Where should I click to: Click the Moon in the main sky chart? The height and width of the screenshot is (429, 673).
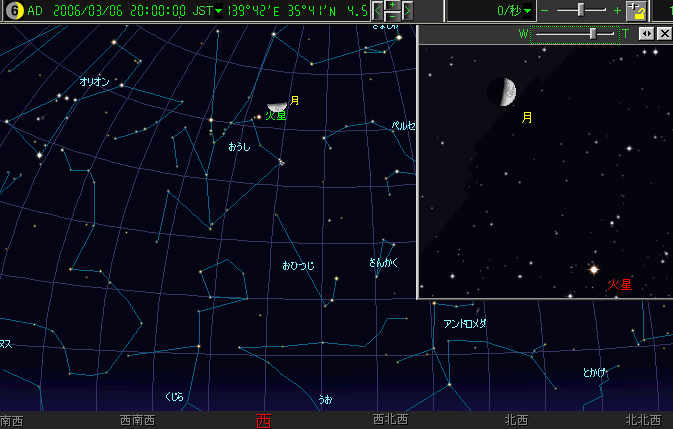click(276, 107)
